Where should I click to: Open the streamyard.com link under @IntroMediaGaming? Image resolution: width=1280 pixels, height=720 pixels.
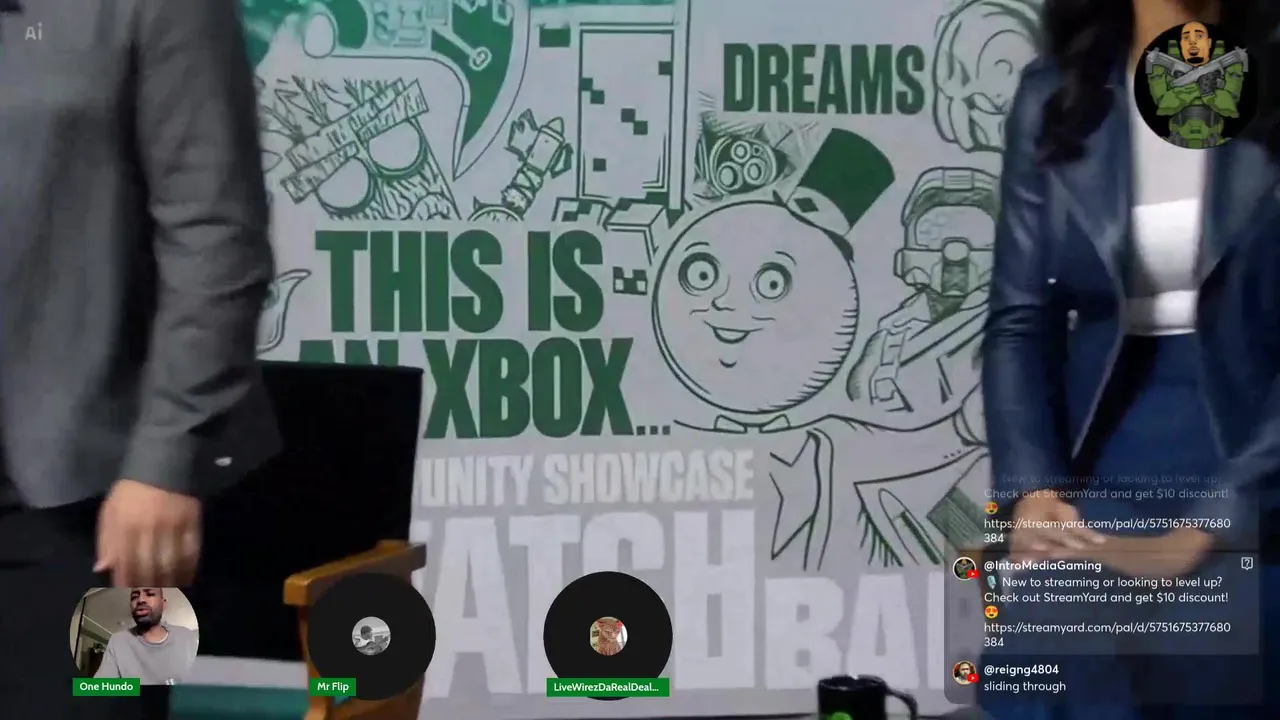(x=1107, y=635)
